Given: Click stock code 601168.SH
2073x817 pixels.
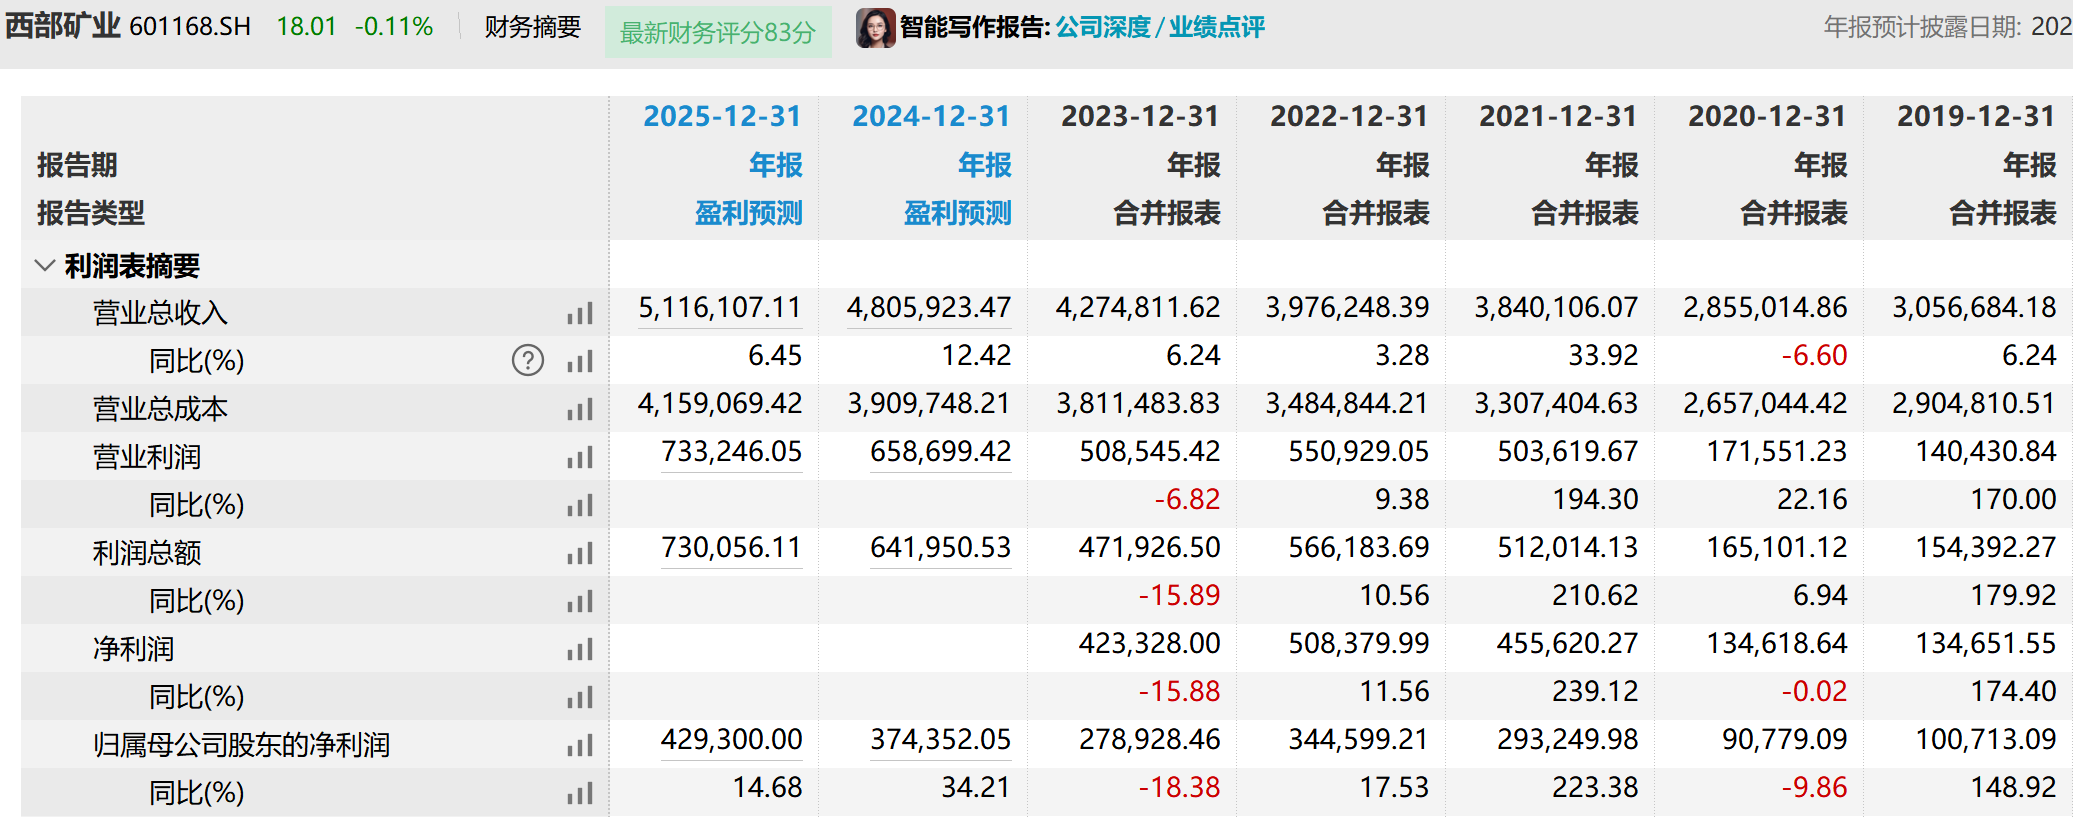Looking at the screenshot, I should point(191,27).
